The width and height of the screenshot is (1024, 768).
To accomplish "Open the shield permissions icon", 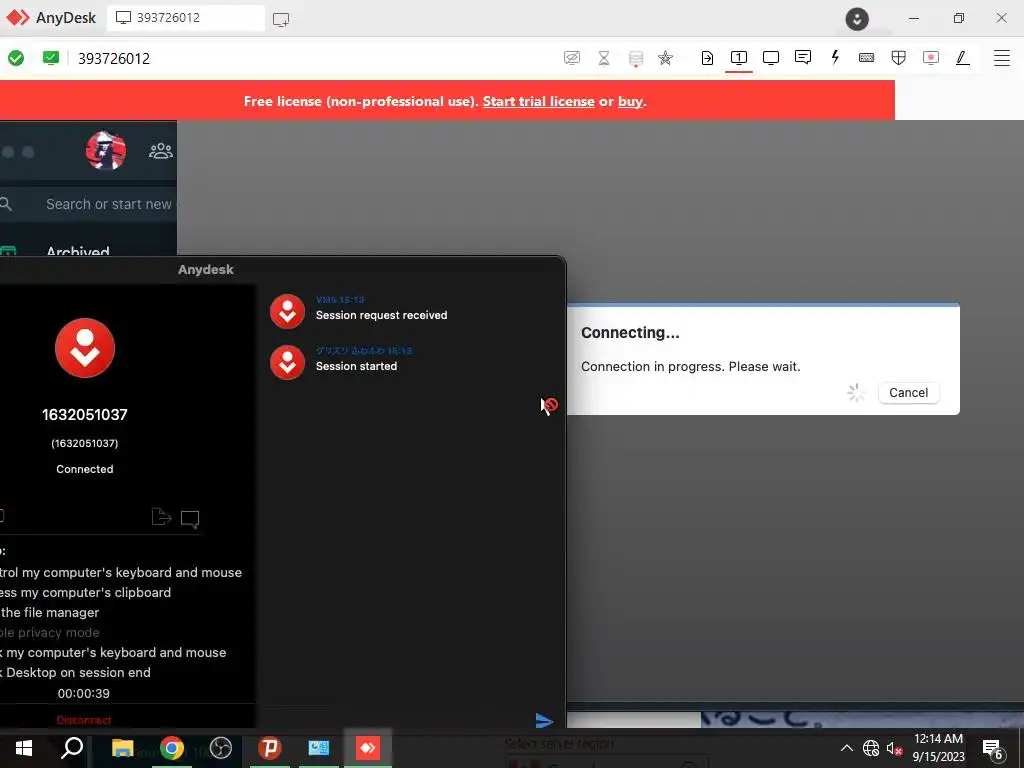I will [x=899, y=57].
